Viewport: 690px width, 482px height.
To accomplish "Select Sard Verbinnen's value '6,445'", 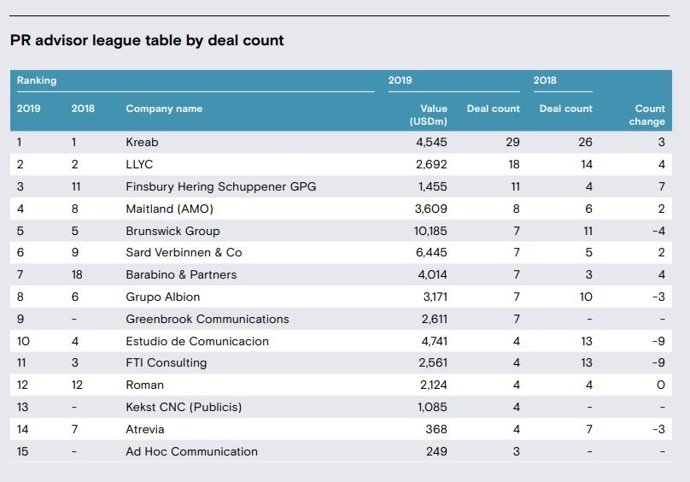I will (432, 253).
